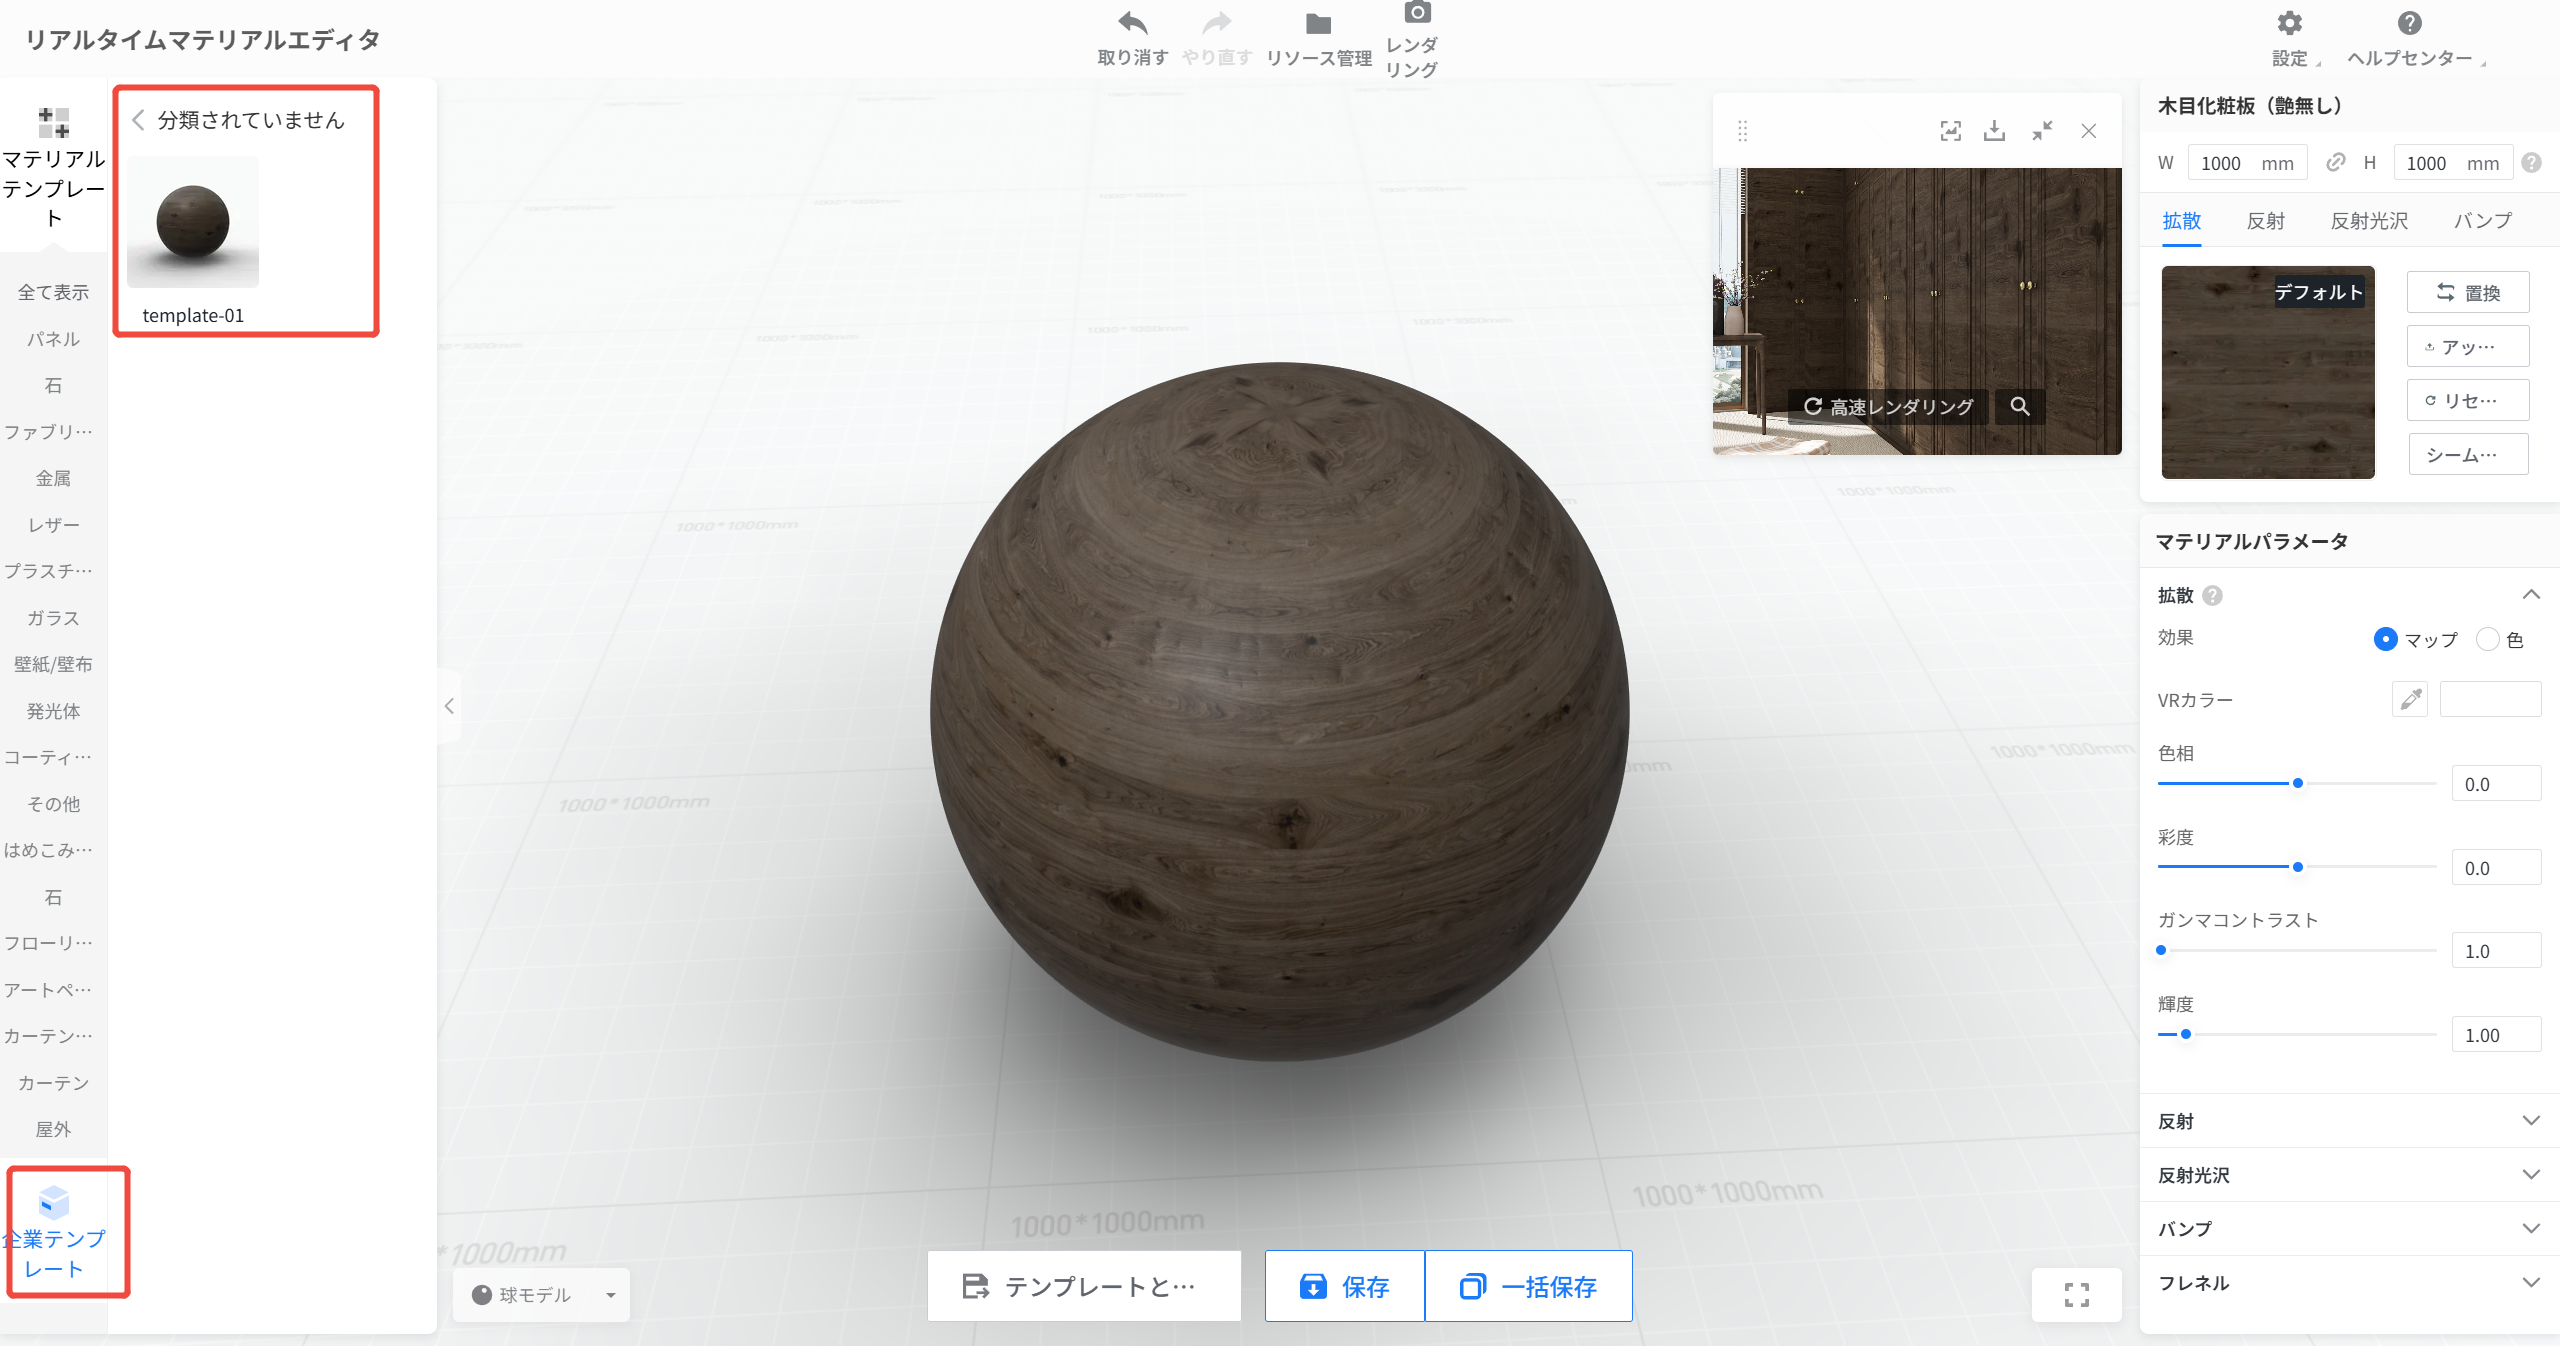Switch to the 反射光沢 tab
Viewport: 2560px width, 1346px height.
(x=2369, y=221)
